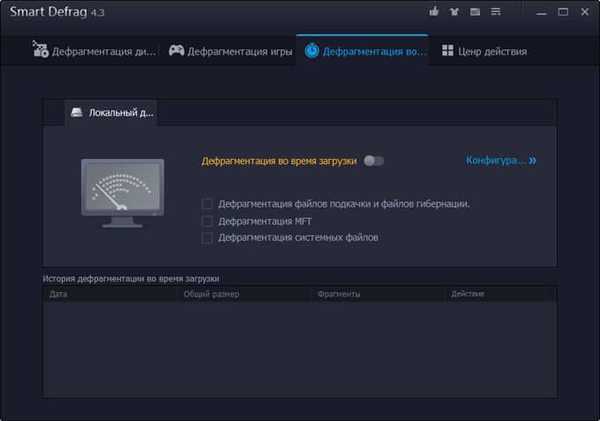Open the Дефрагментация игры tab

tap(230, 51)
